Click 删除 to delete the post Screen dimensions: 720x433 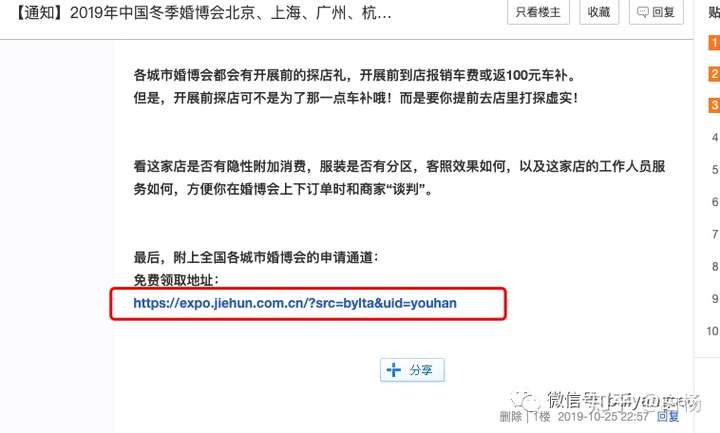point(511,416)
